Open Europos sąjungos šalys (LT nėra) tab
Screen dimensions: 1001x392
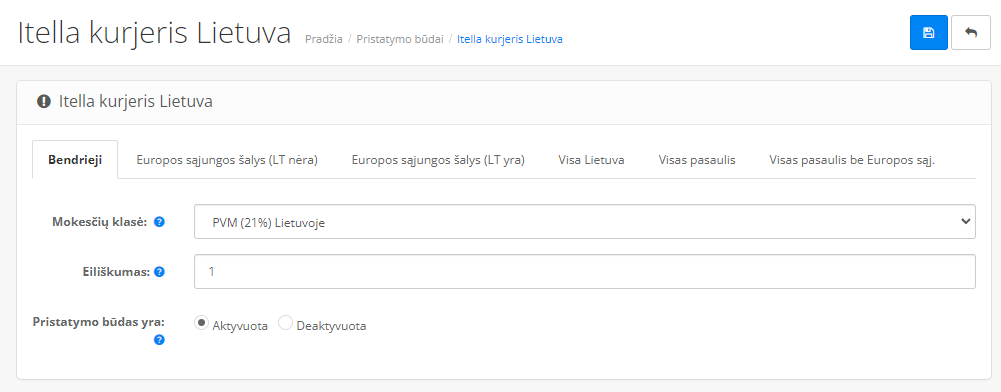(x=227, y=160)
